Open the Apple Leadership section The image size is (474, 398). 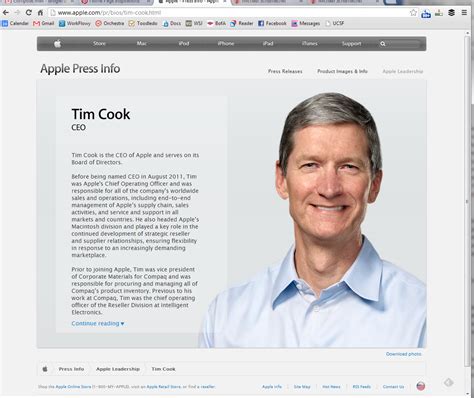(x=403, y=71)
